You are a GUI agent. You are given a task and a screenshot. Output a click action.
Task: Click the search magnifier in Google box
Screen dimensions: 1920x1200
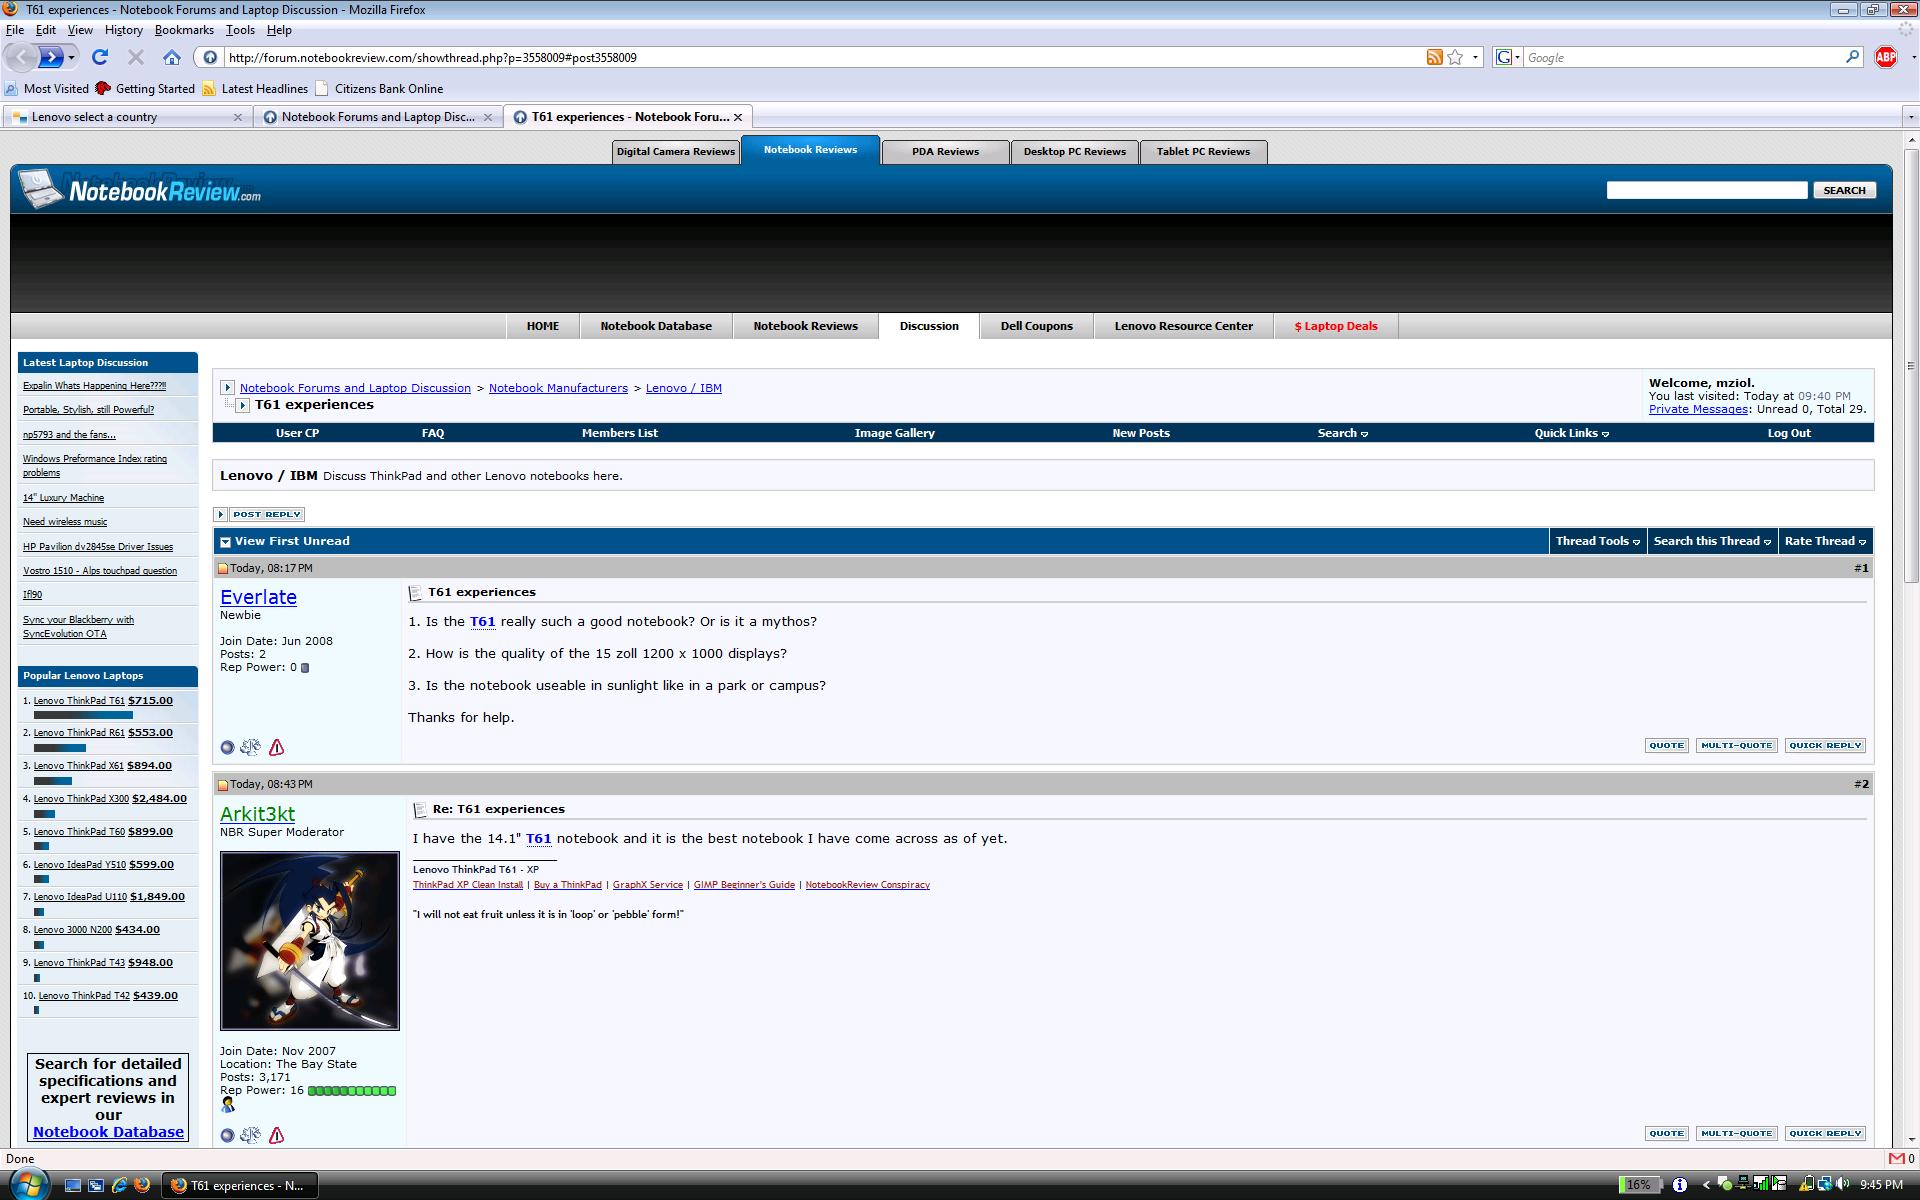[1852, 57]
